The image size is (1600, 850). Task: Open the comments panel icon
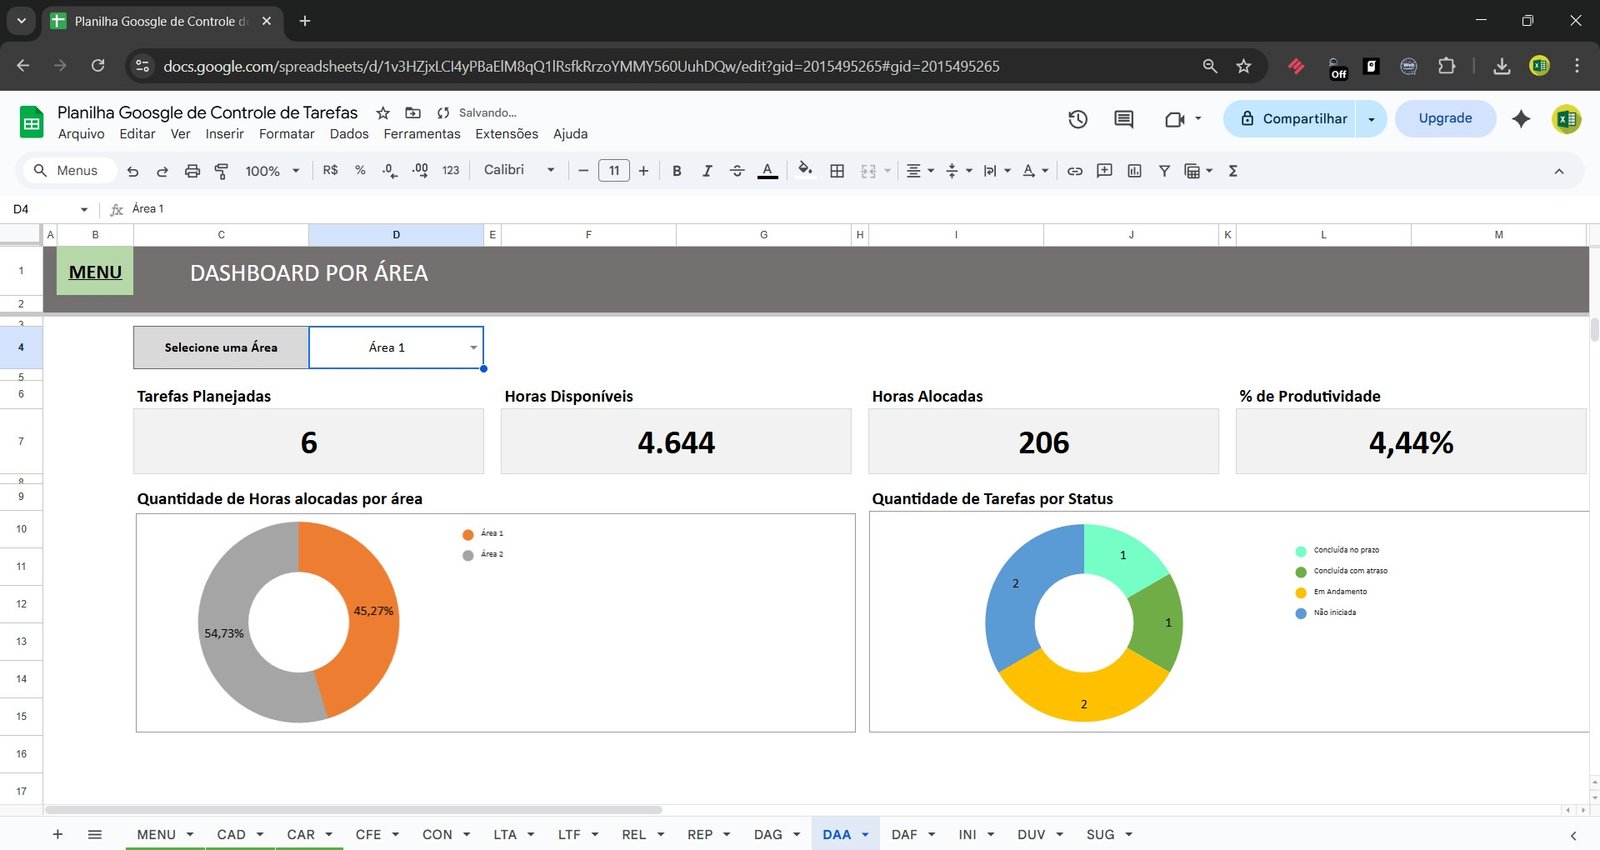pyautogui.click(x=1123, y=119)
